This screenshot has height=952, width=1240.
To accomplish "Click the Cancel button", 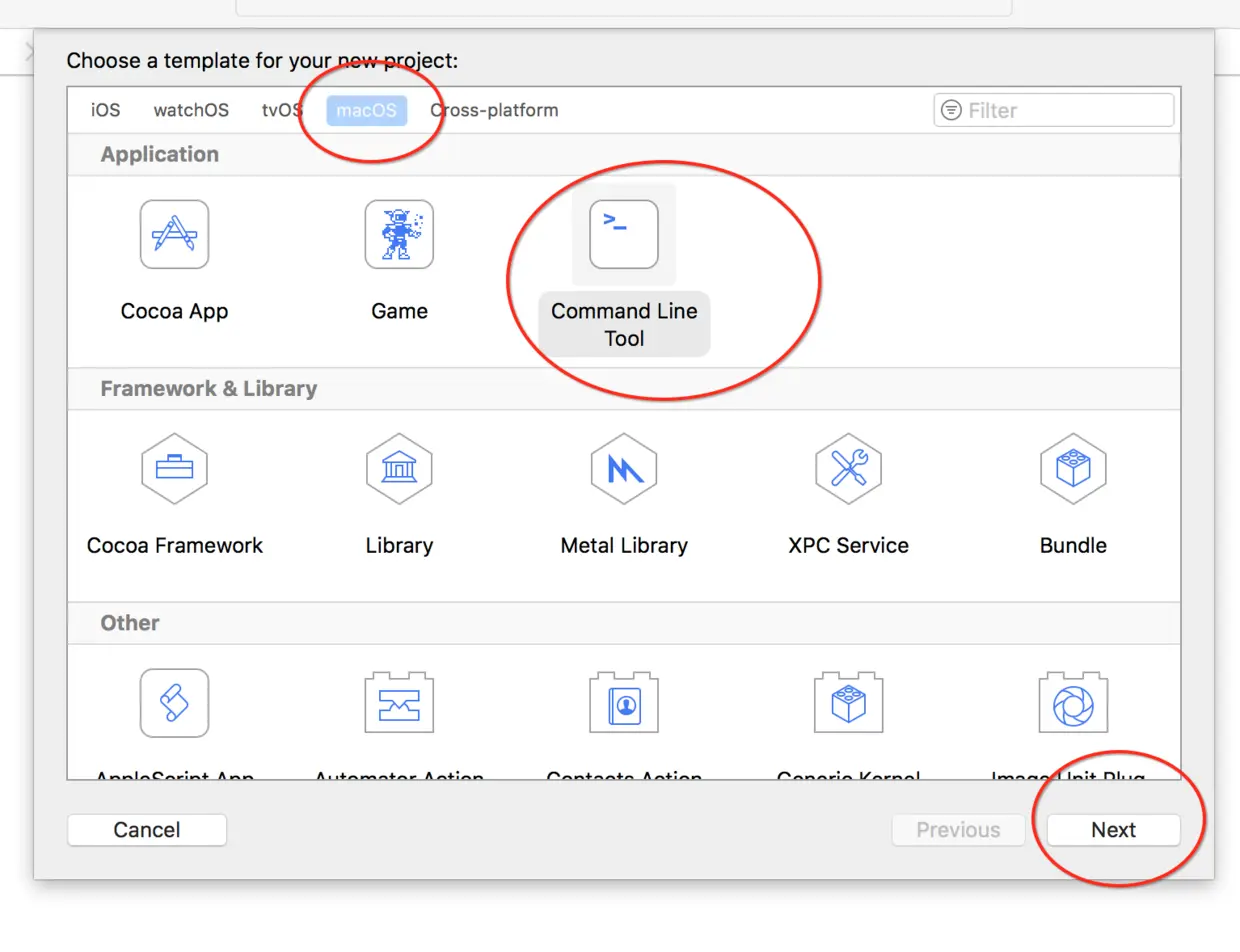I will (x=147, y=830).
